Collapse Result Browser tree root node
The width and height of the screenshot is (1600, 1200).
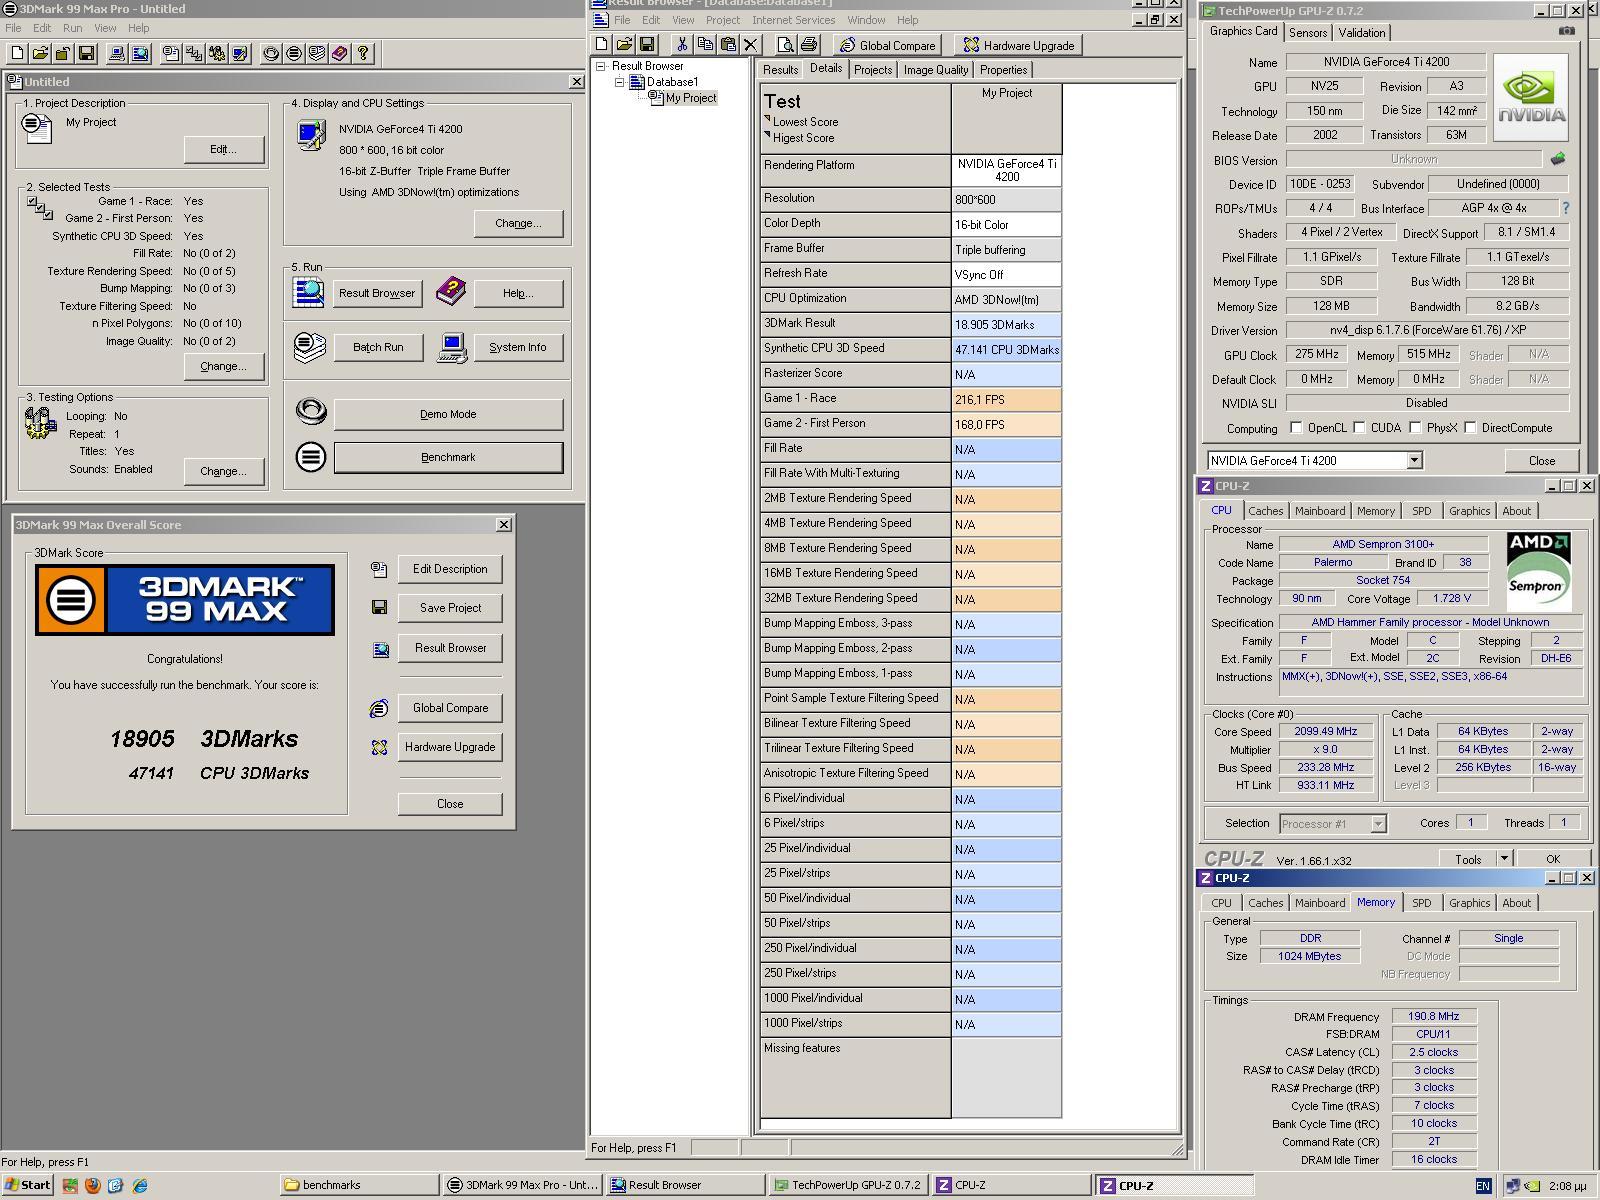(601, 66)
